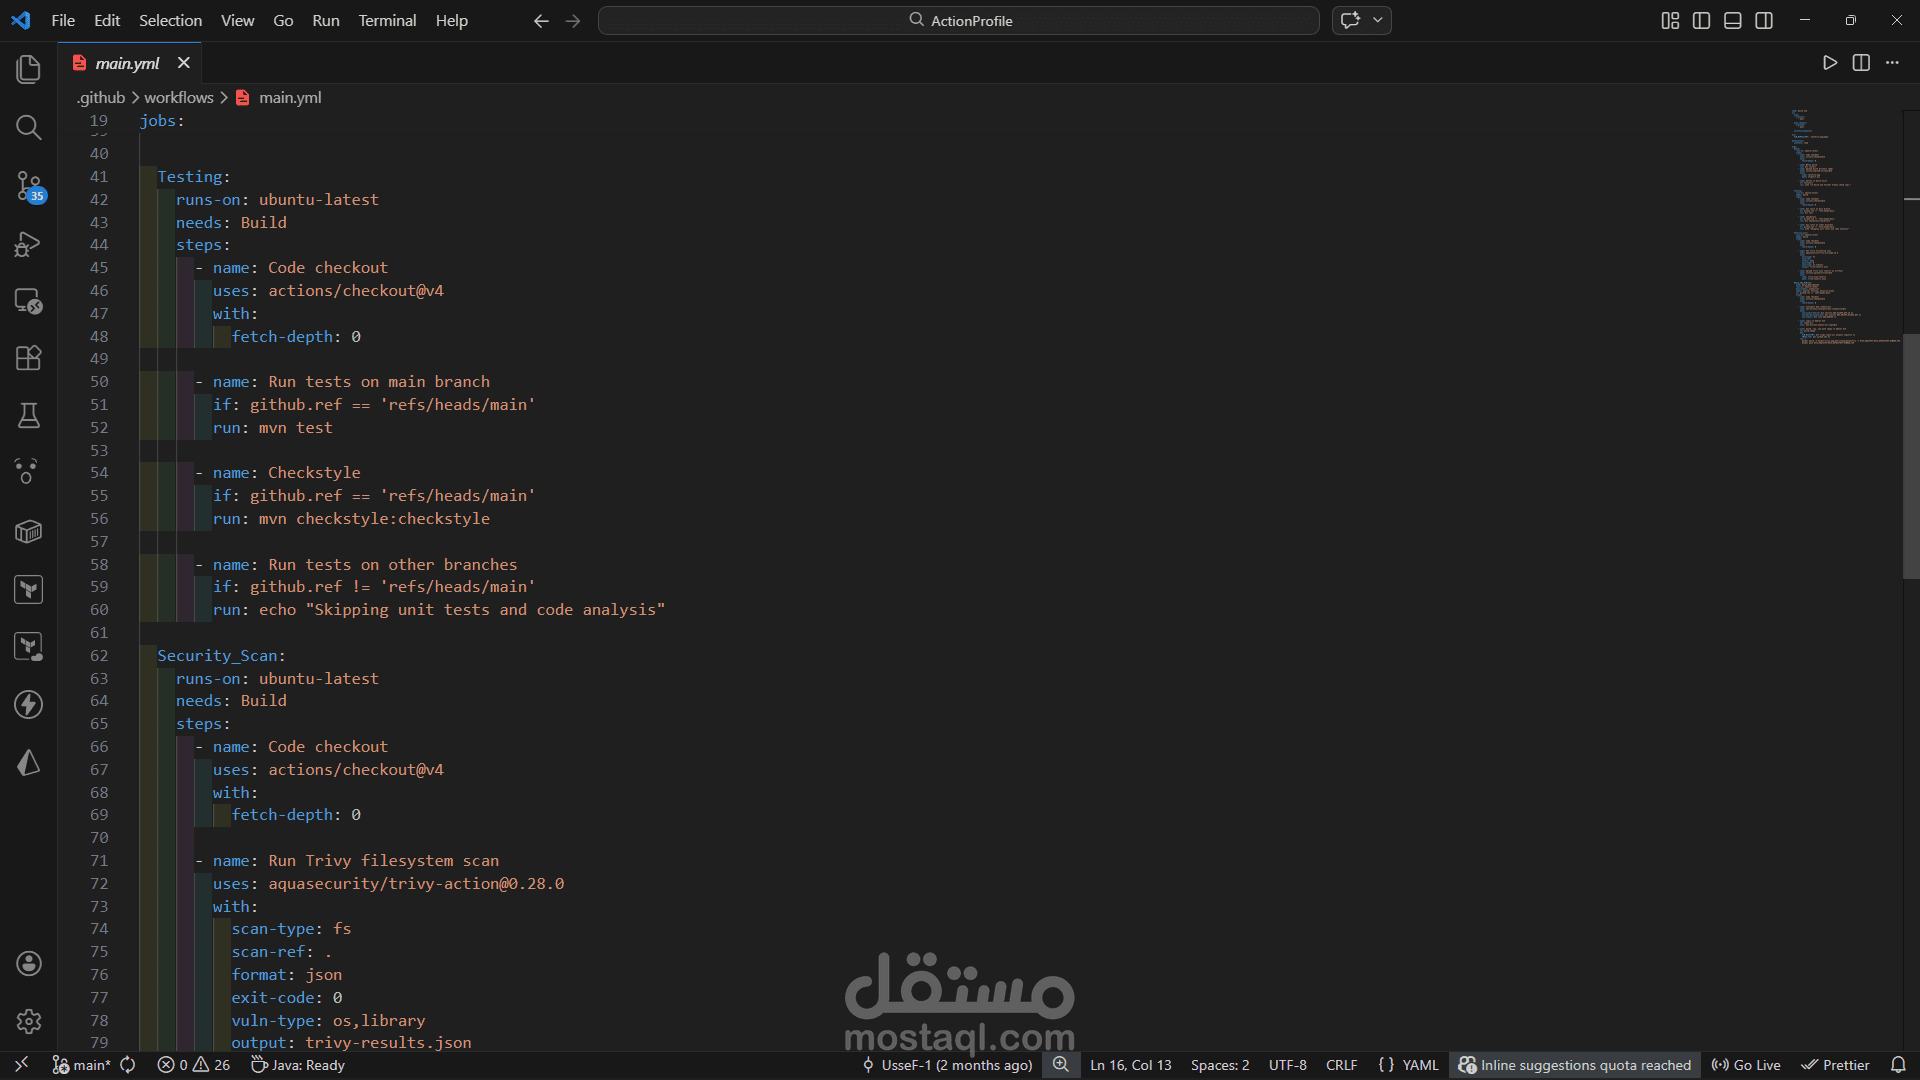Toggle the Secondary Side Bar layout button
The height and width of the screenshot is (1080, 1920).
1764,21
